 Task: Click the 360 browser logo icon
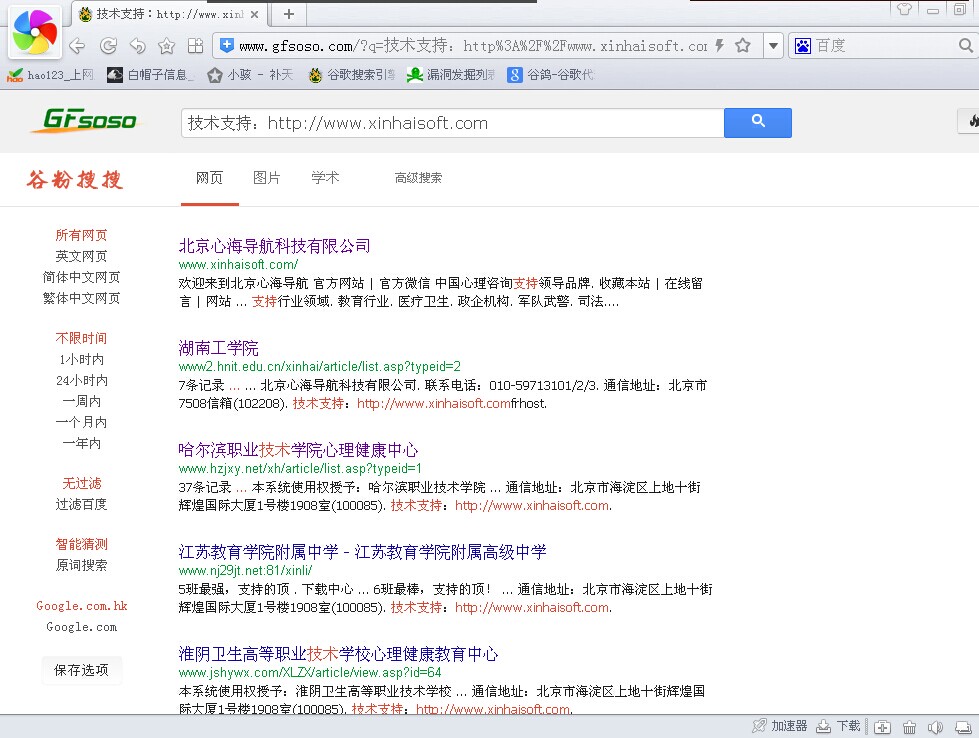point(35,32)
